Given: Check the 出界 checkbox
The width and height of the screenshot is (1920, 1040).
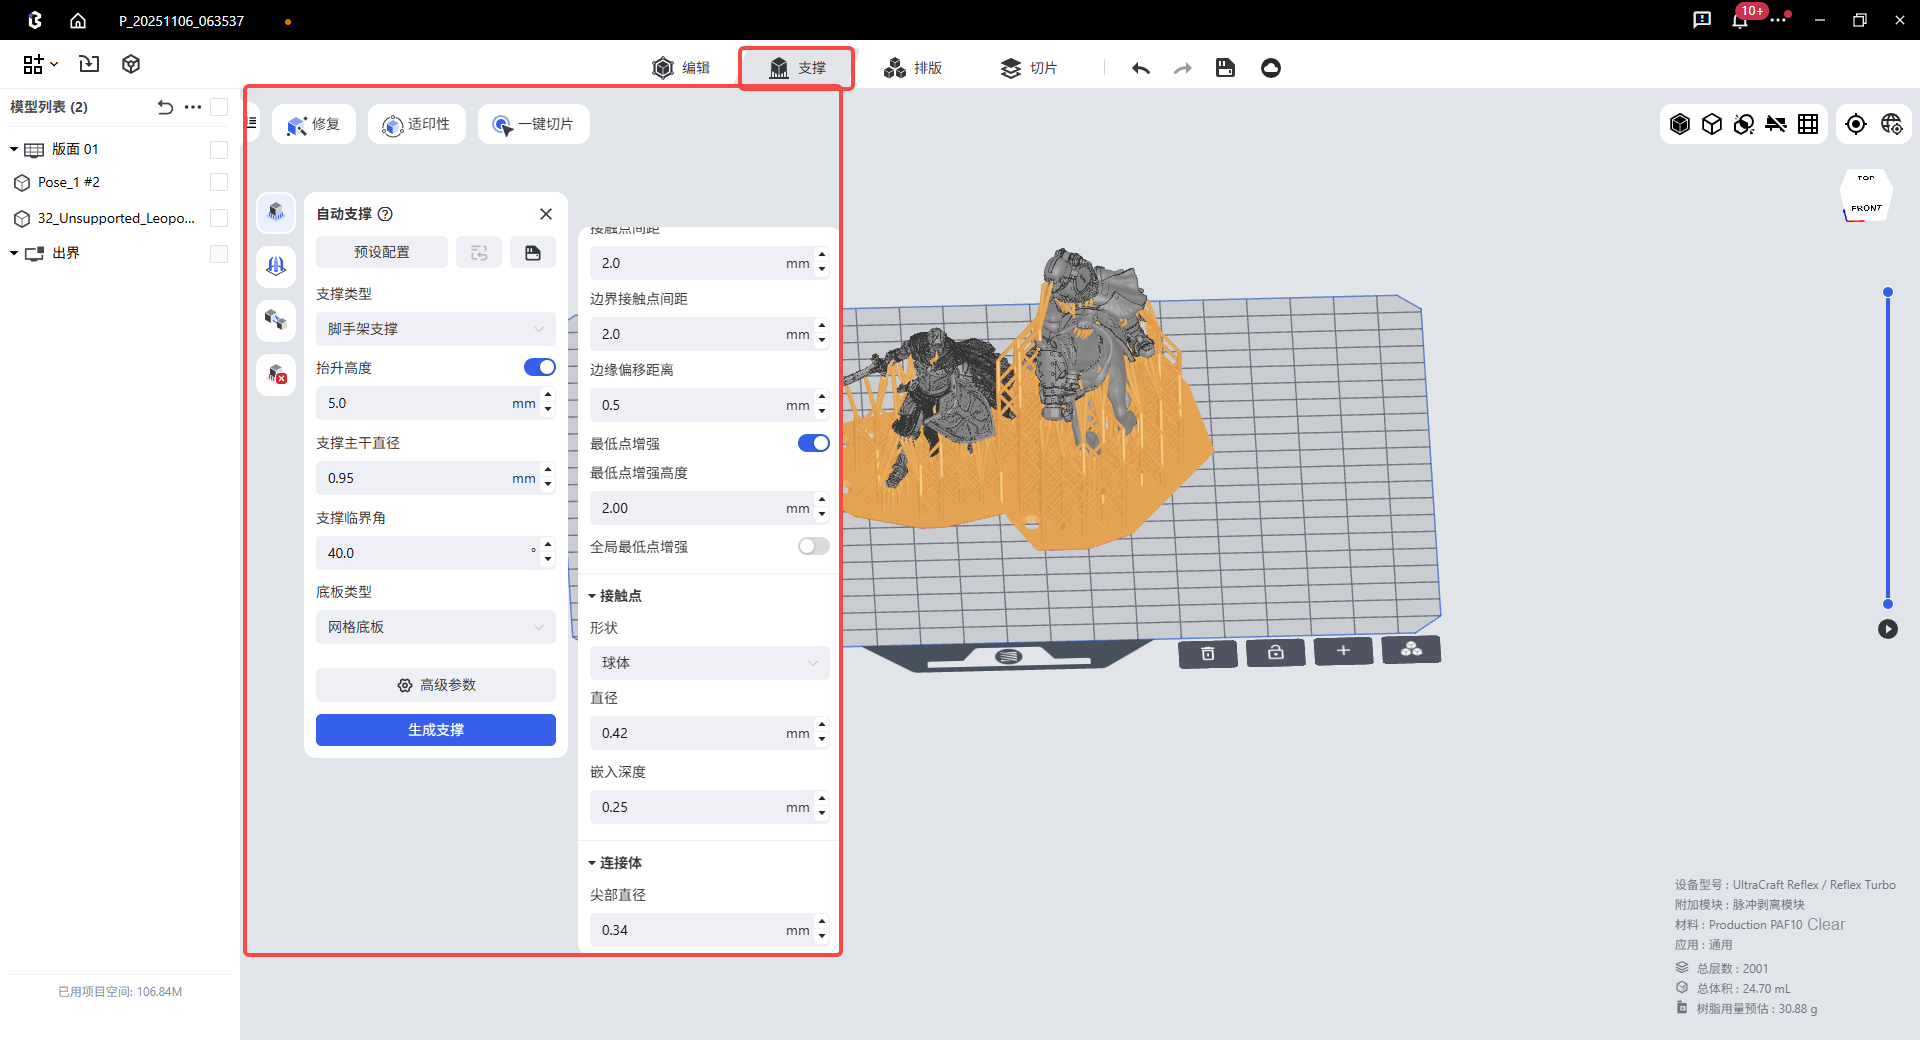Looking at the screenshot, I should [219, 254].
